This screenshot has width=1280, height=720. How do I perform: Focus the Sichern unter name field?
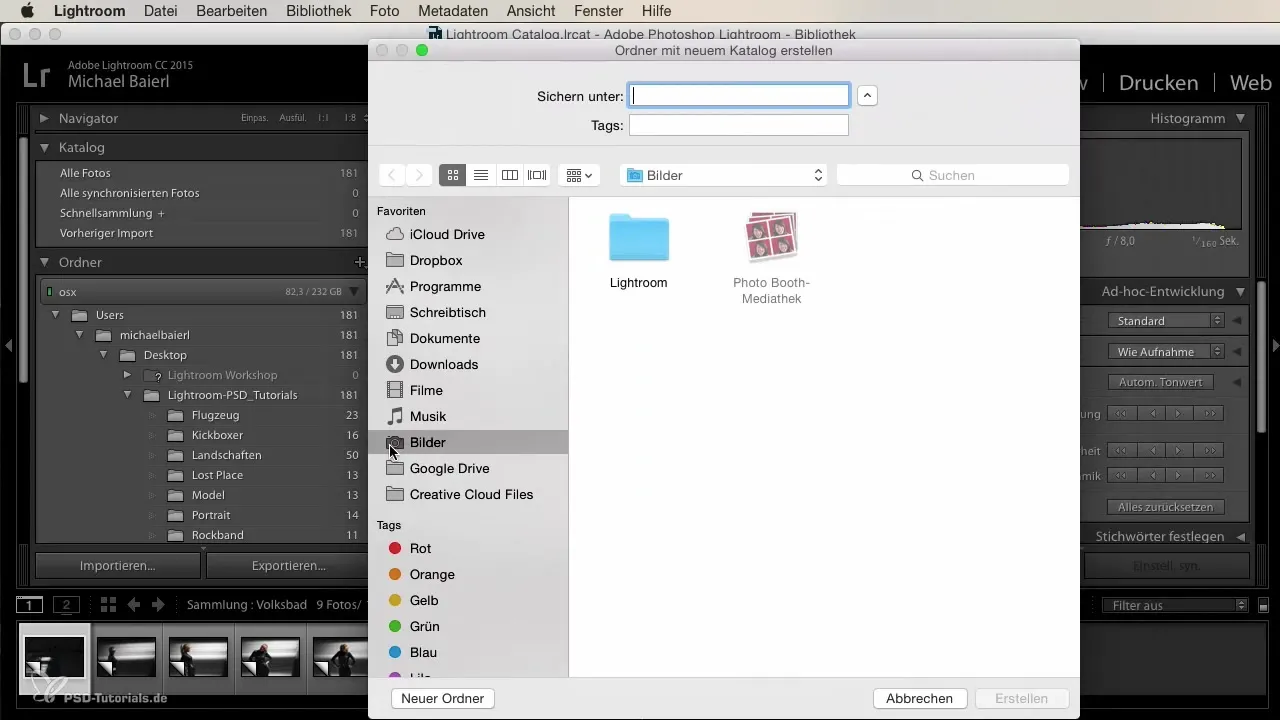[739, 96]
